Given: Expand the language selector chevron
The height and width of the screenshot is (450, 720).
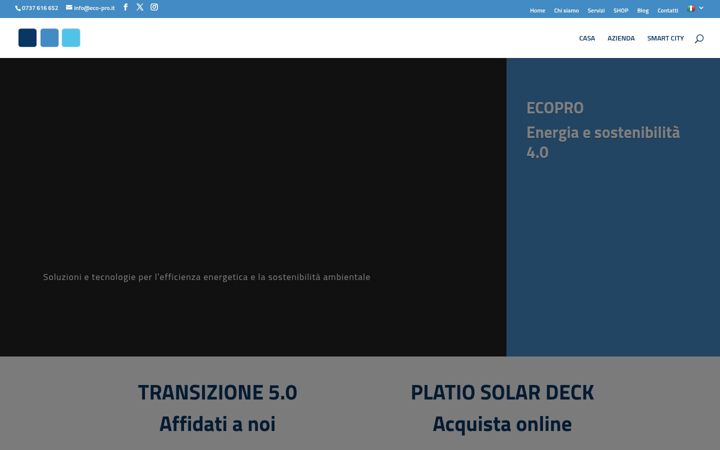Looking at the screenshot, I should (x=701, y=8).
